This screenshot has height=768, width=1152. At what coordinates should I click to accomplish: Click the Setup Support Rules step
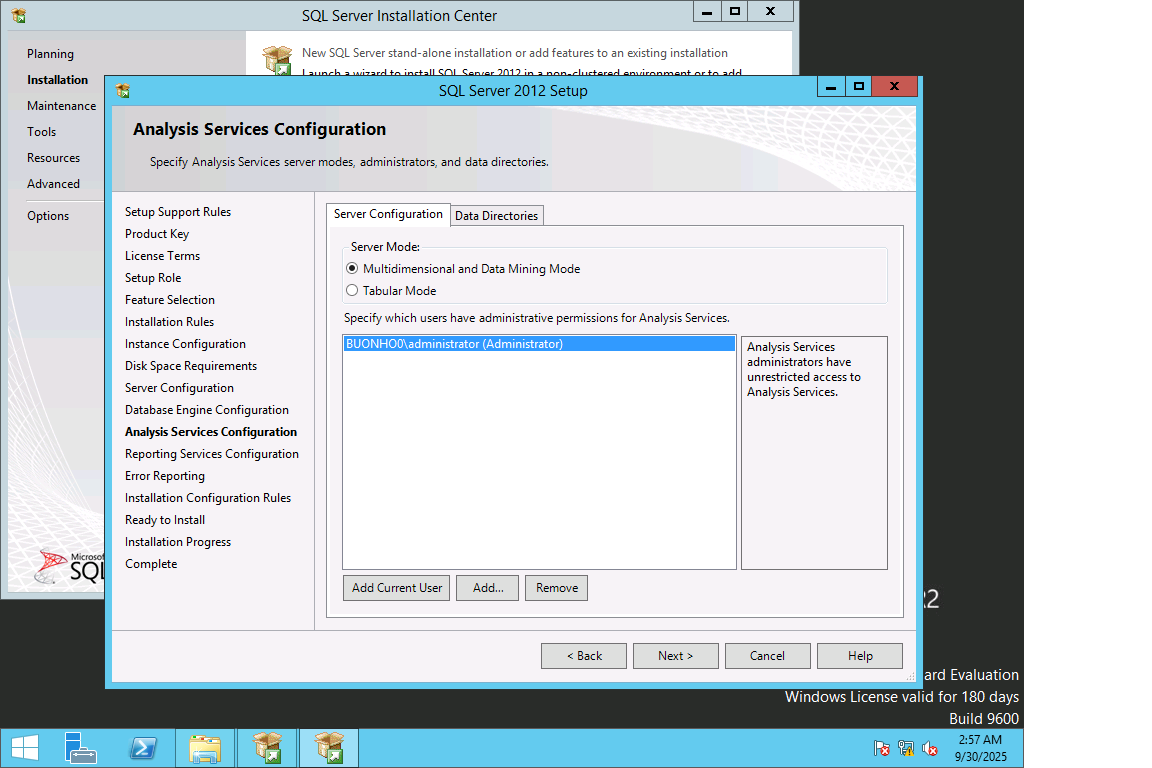(178, 212)
